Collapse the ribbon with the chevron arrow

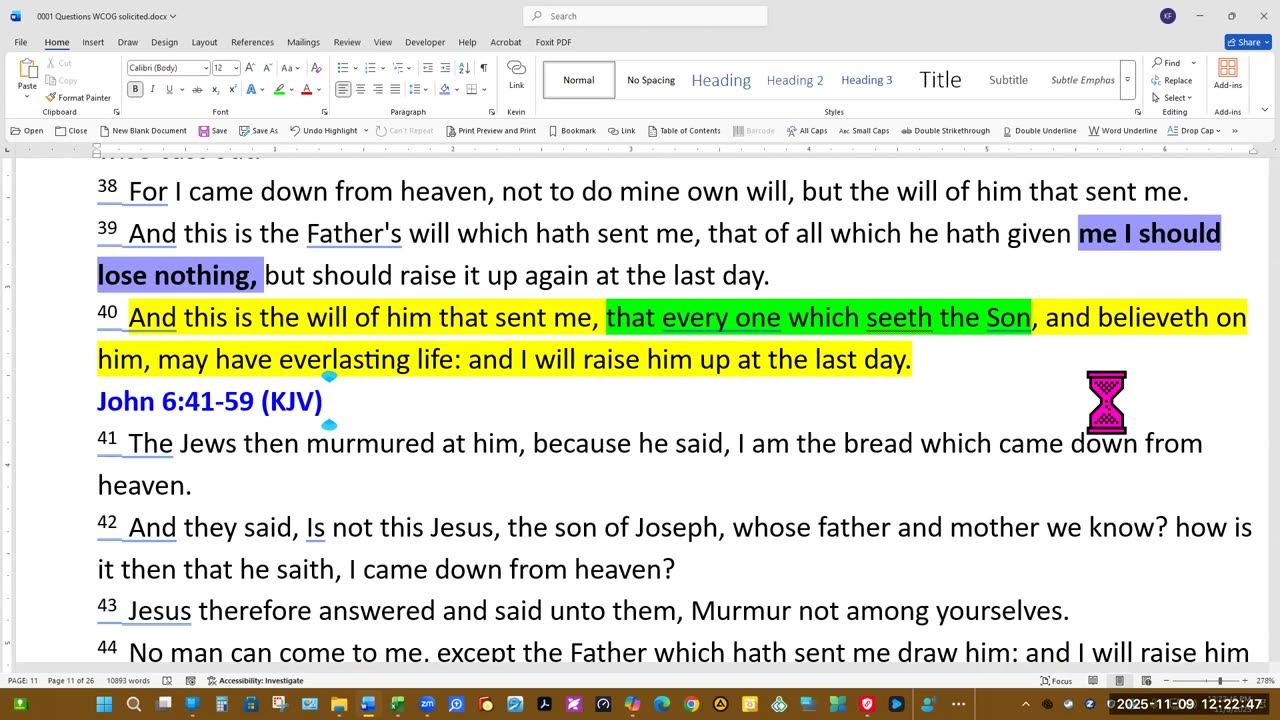[x=1265, y=111]
